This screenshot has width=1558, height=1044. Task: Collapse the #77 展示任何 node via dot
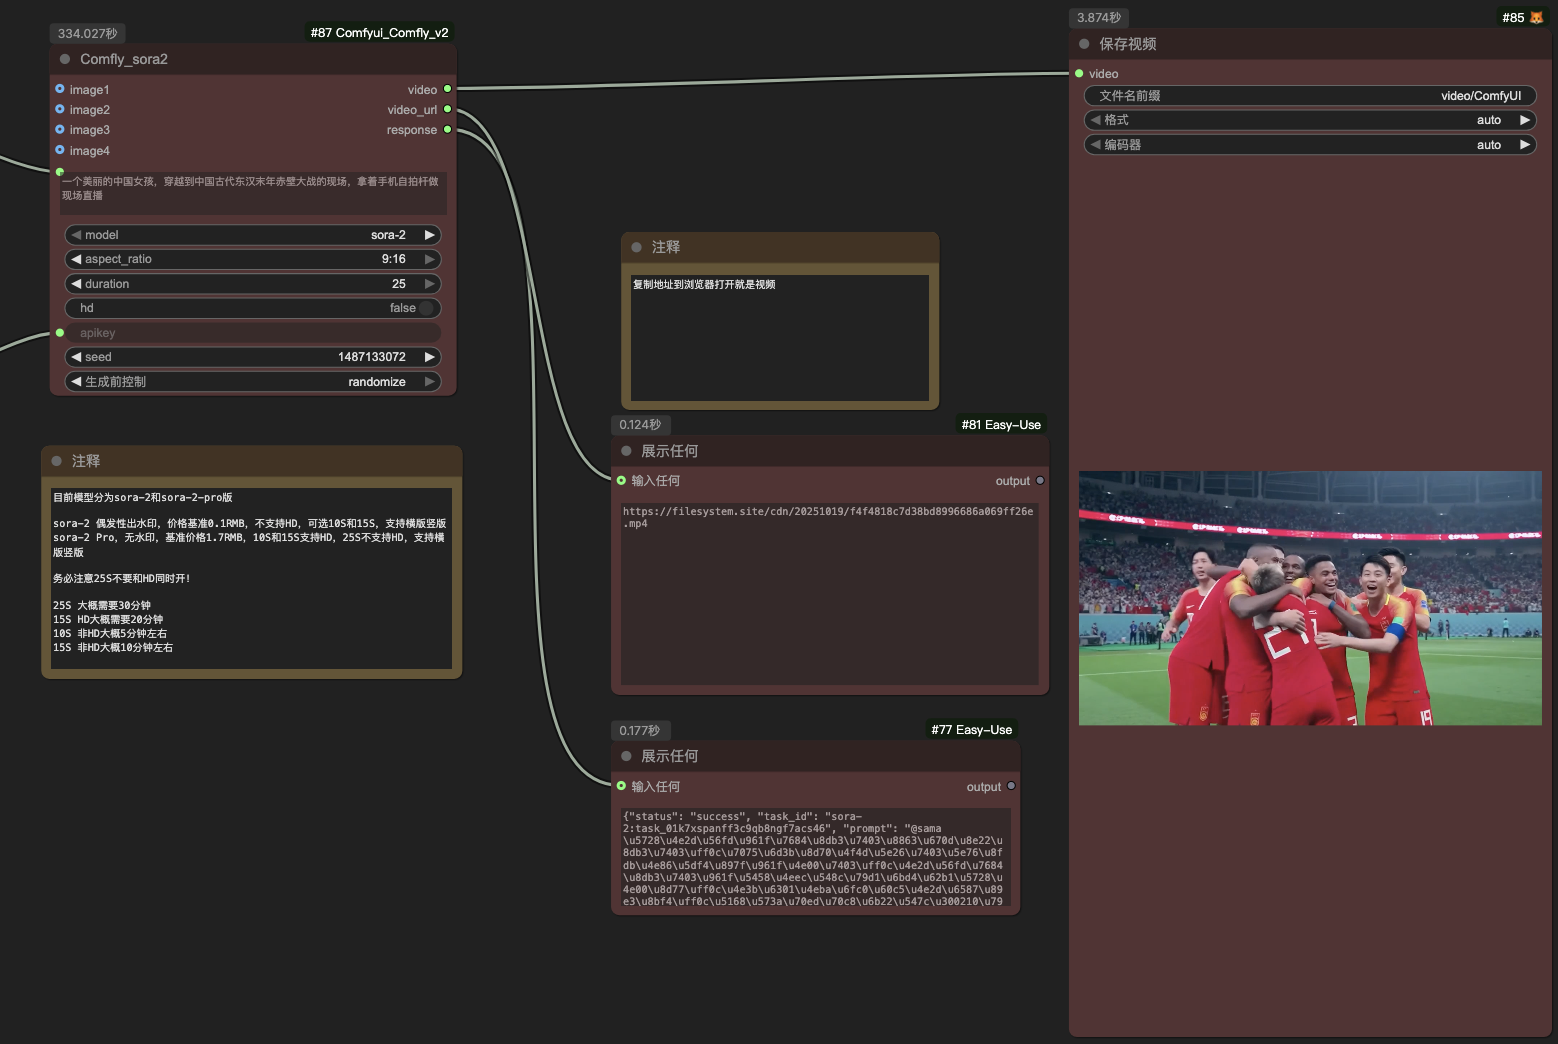pyautogui.click(x=626, y=756)
